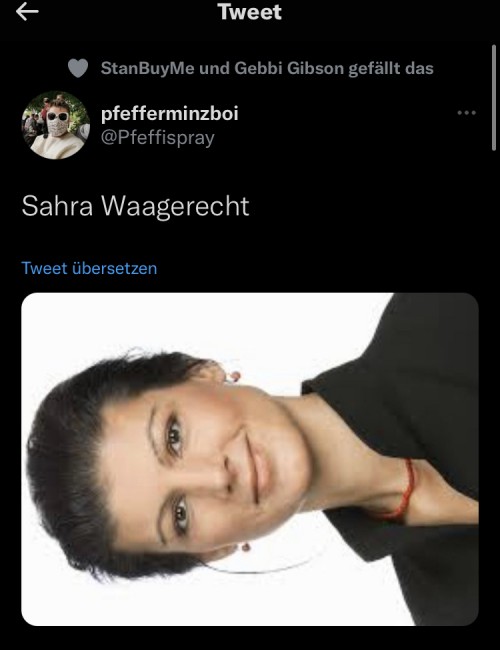500x650 pixels.
Task: Open the @Pfeffispray handle
Action: [158, 138]
